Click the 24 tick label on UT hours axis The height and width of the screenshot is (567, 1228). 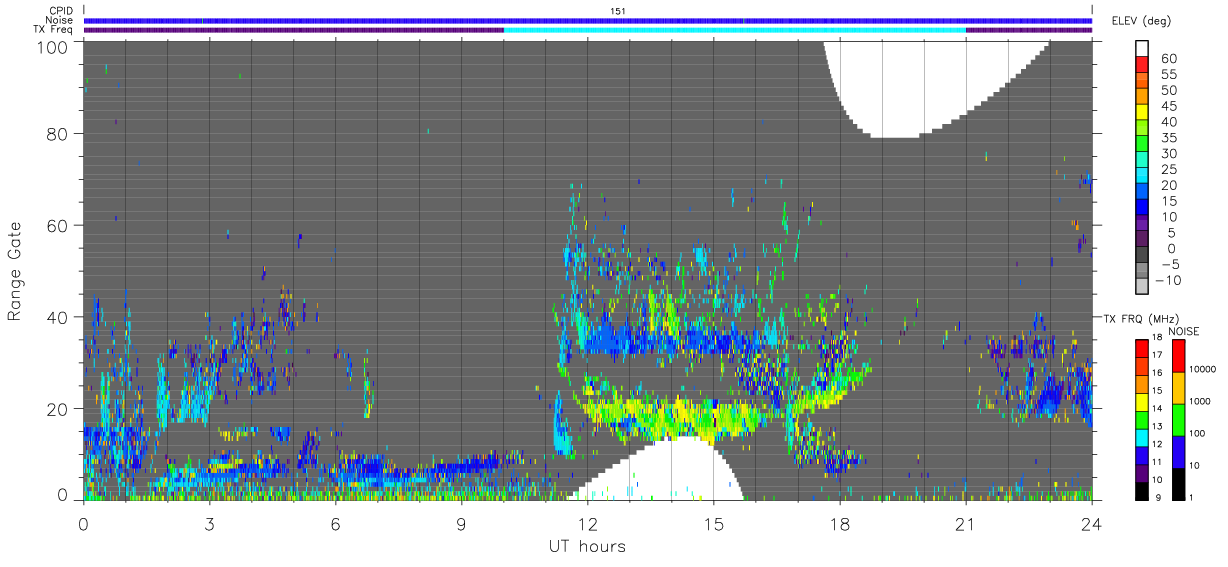pos(1091,522)
